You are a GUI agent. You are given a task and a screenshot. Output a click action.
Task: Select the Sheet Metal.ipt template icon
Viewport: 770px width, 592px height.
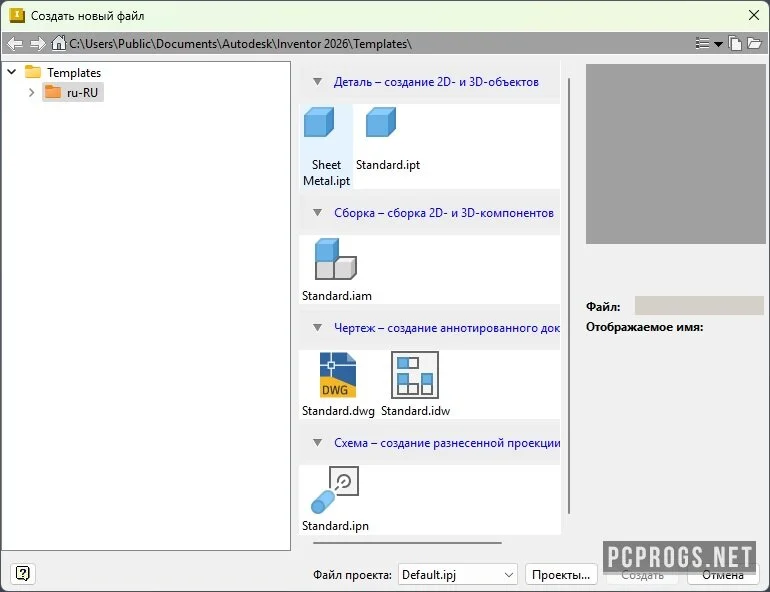tap(319, 122)
